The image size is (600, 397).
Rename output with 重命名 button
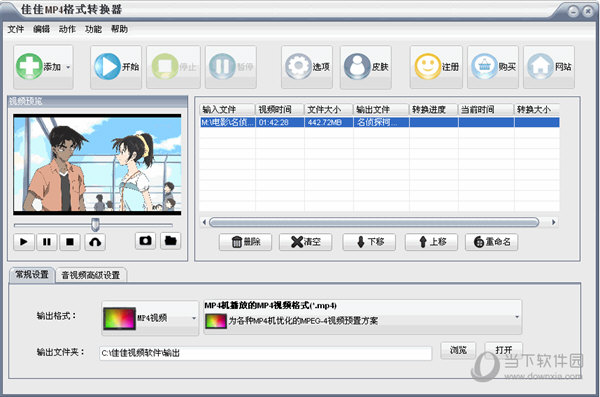click(492, 242)
